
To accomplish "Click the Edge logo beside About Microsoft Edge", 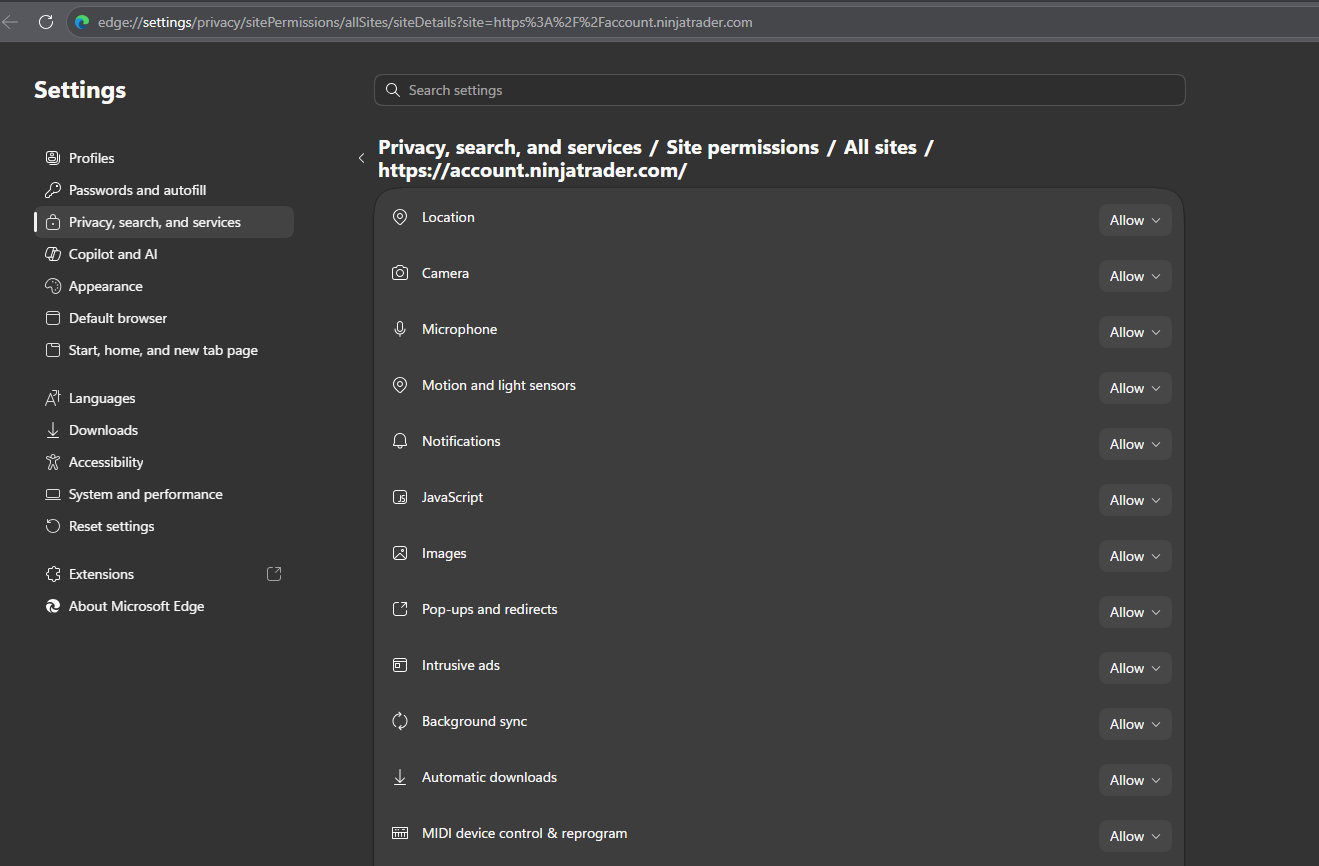I will click(x=53, y=606).
